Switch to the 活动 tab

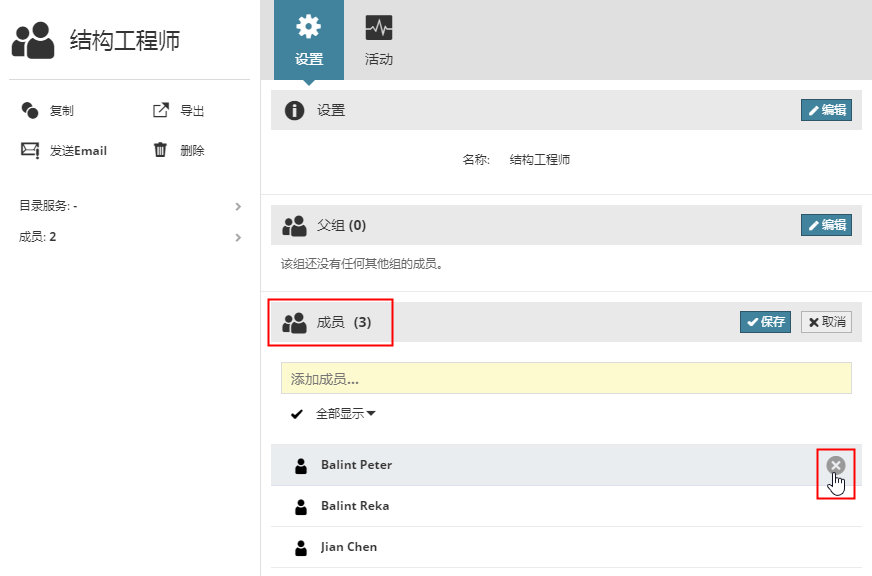(379, 40)
